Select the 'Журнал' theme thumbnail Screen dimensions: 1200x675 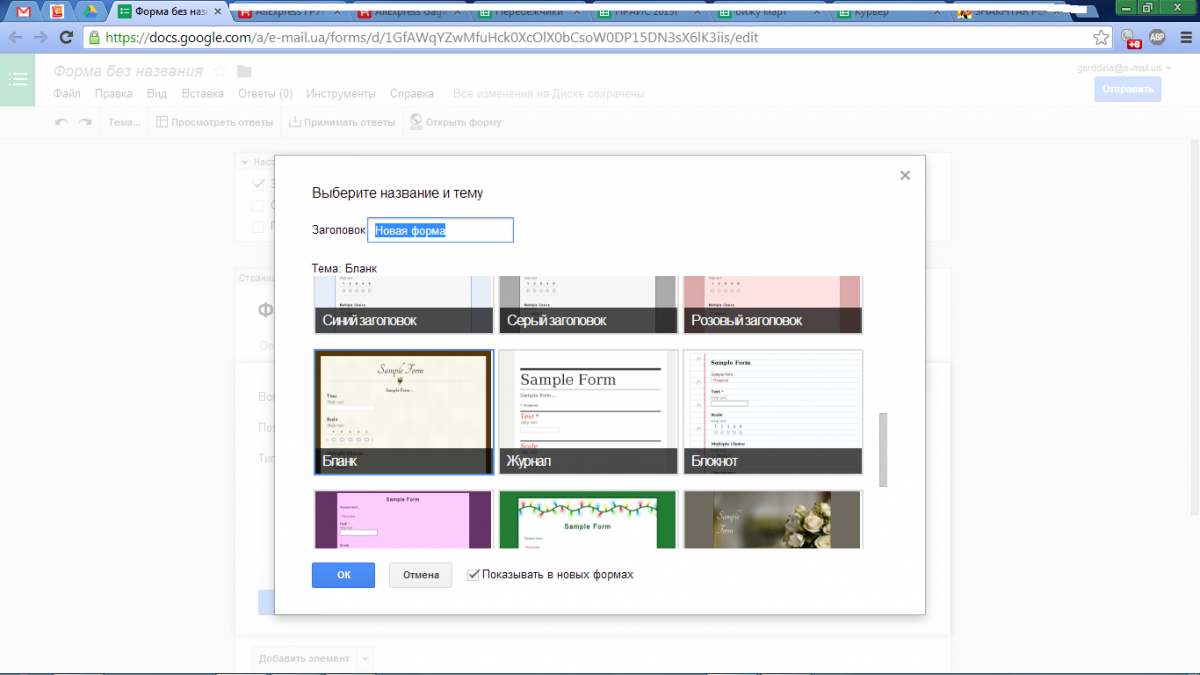pos(588,412)
